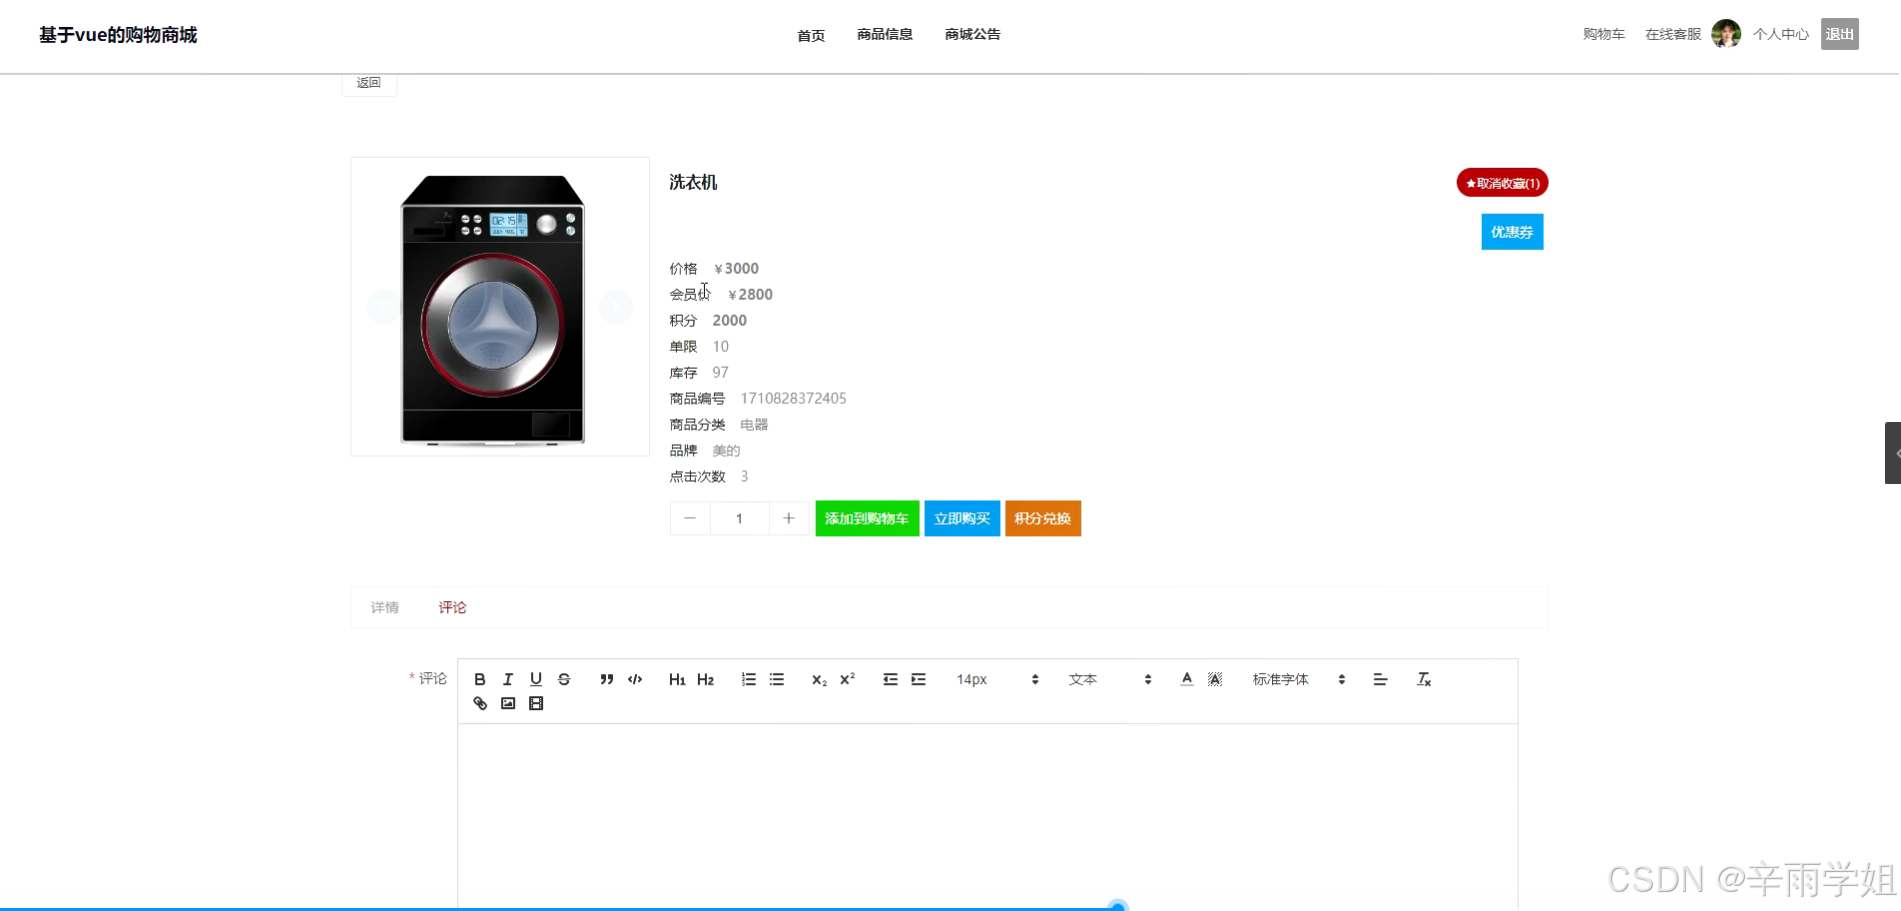Expand the side panel handle at right edge
Image resolution: width=1901 pixels, height=911 pixels.
[x=1893, y=453]
